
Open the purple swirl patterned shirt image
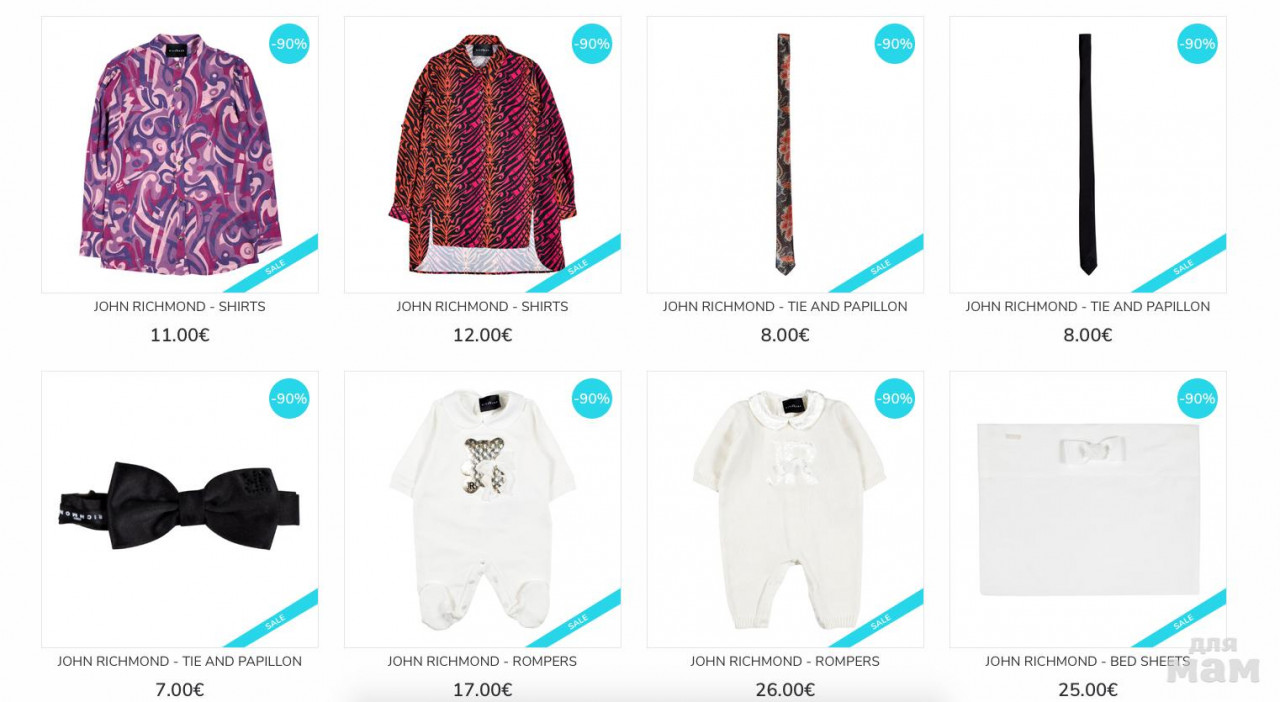click(x=180, y=155)
